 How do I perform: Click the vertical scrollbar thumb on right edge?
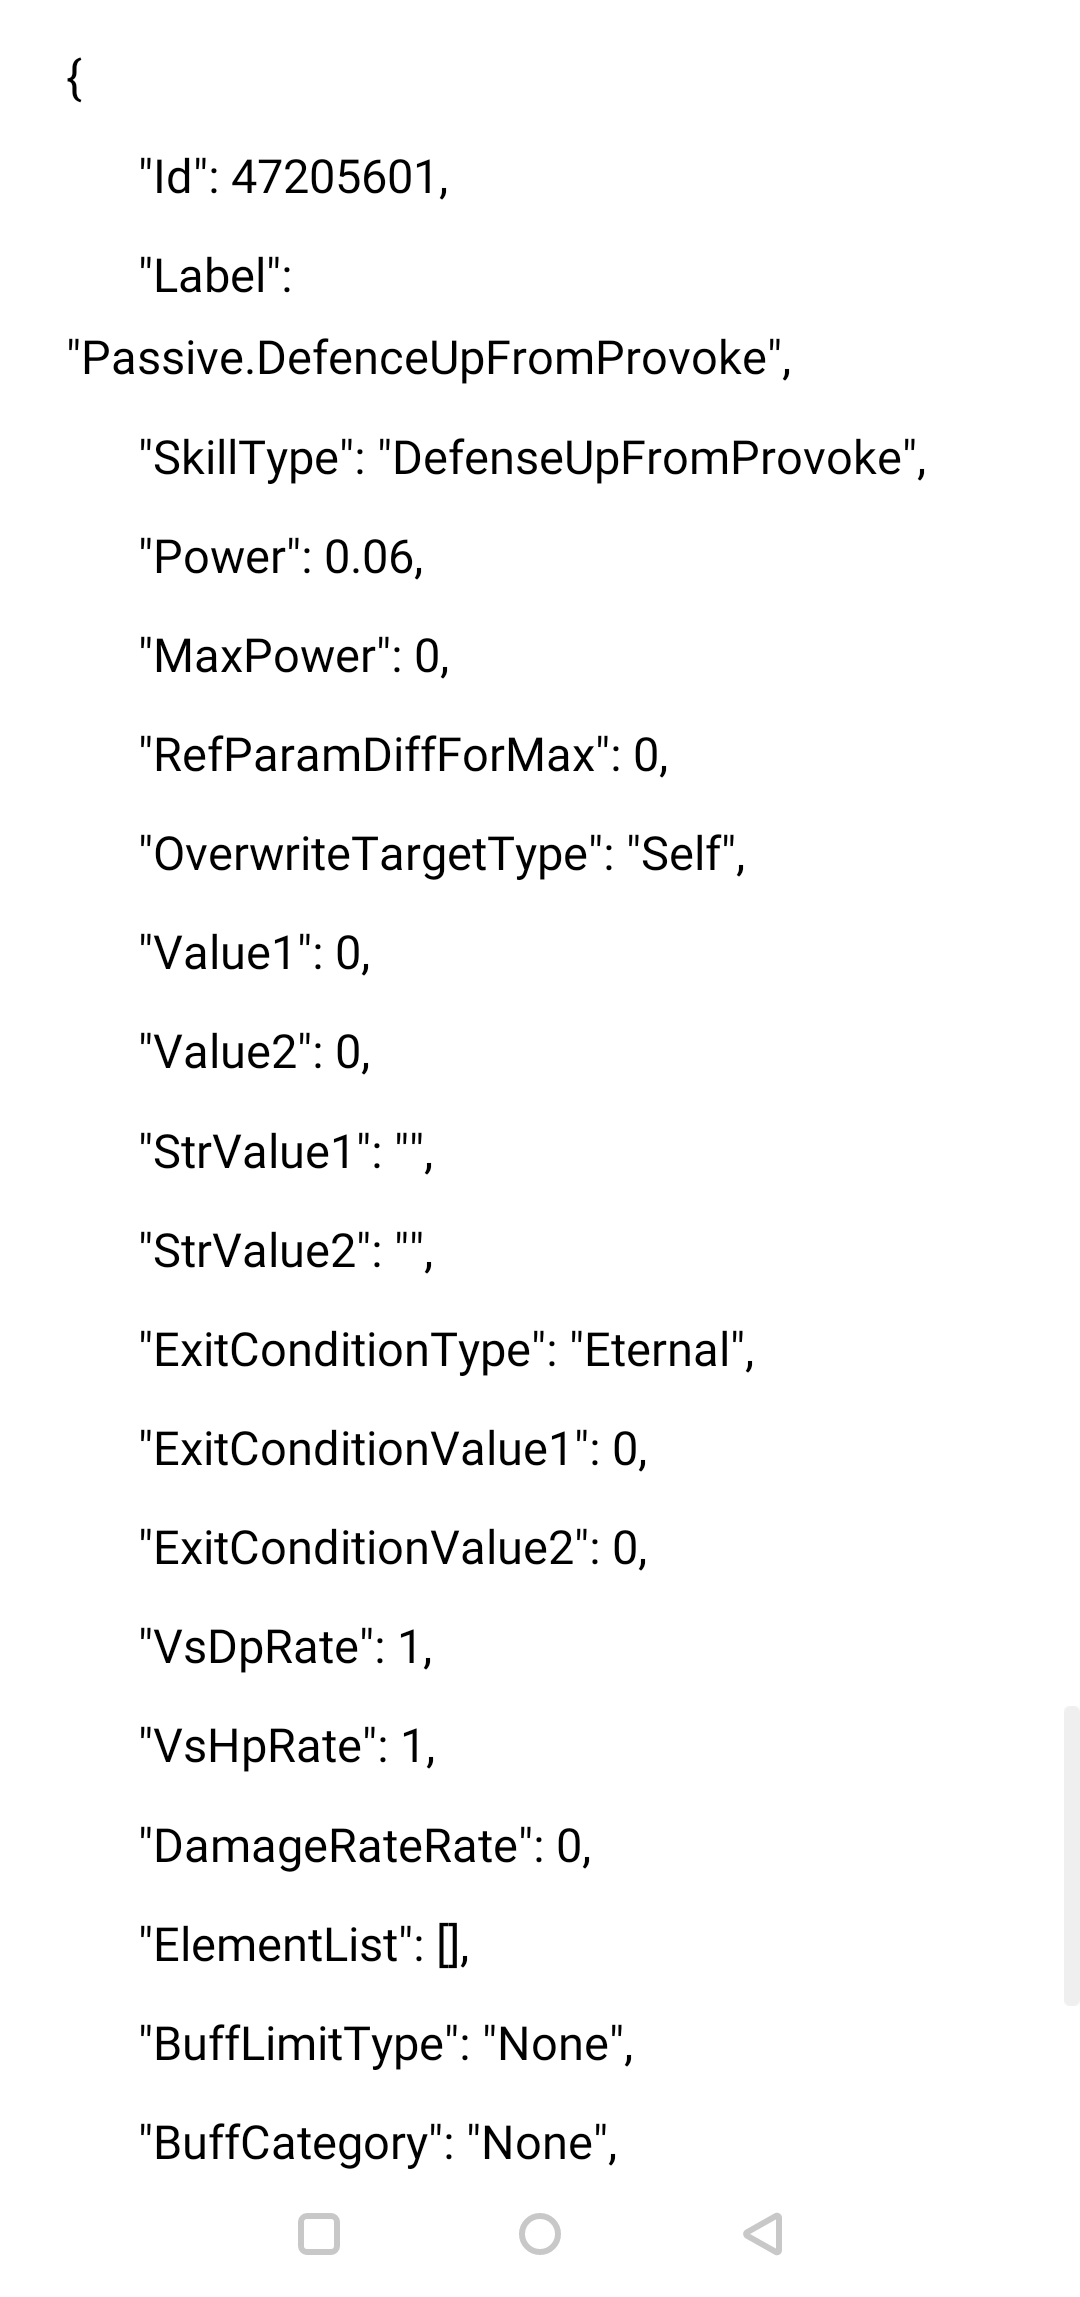[1071, 1856]
